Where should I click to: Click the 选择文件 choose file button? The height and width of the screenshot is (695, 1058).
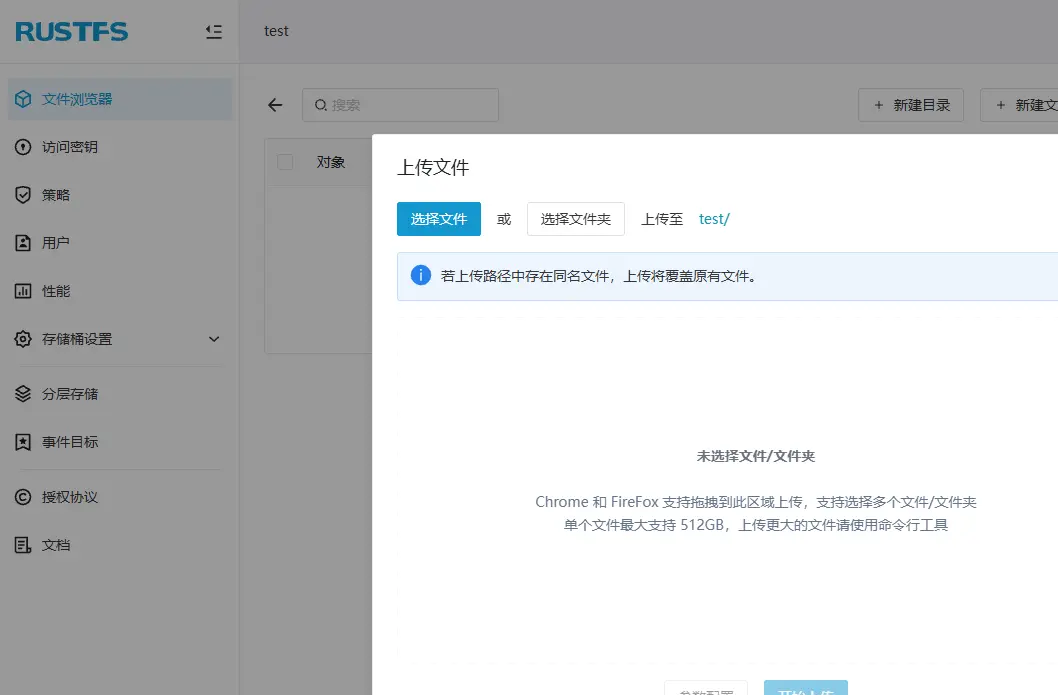pyautogui.click(x=438, y=218)
